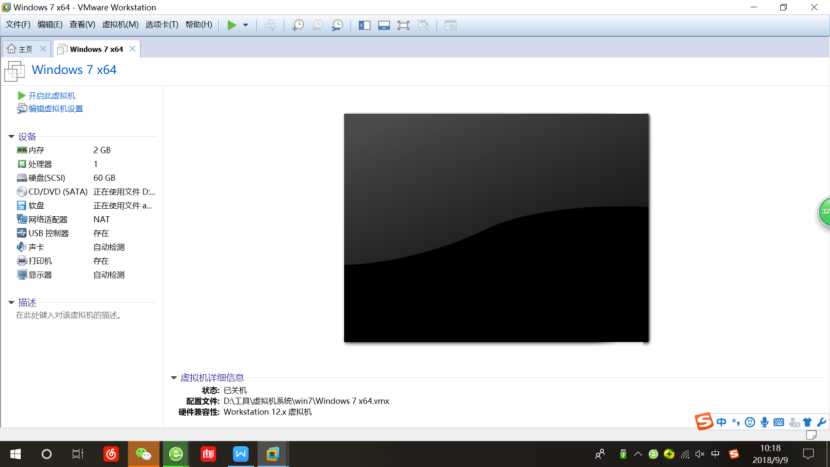The image size is (830, 467).
Task: Toggle punctuation mode on Sogou IME bar
Action: coord(736,422)
